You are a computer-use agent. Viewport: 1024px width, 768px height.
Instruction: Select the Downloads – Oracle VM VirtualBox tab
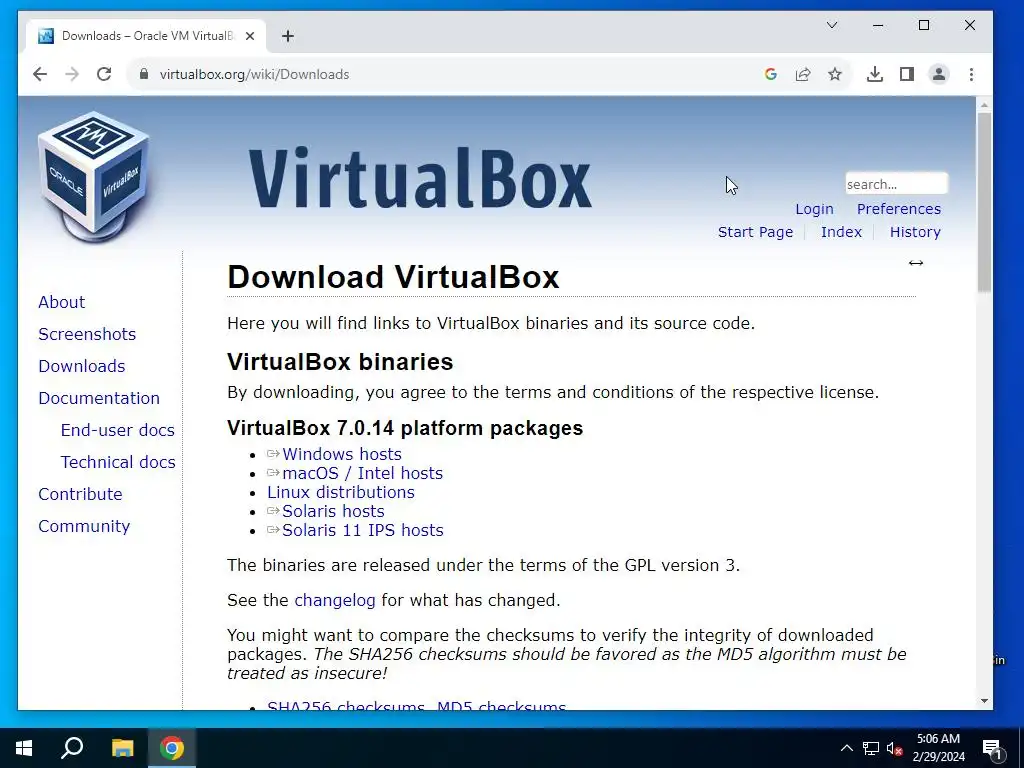pos(146,36)
